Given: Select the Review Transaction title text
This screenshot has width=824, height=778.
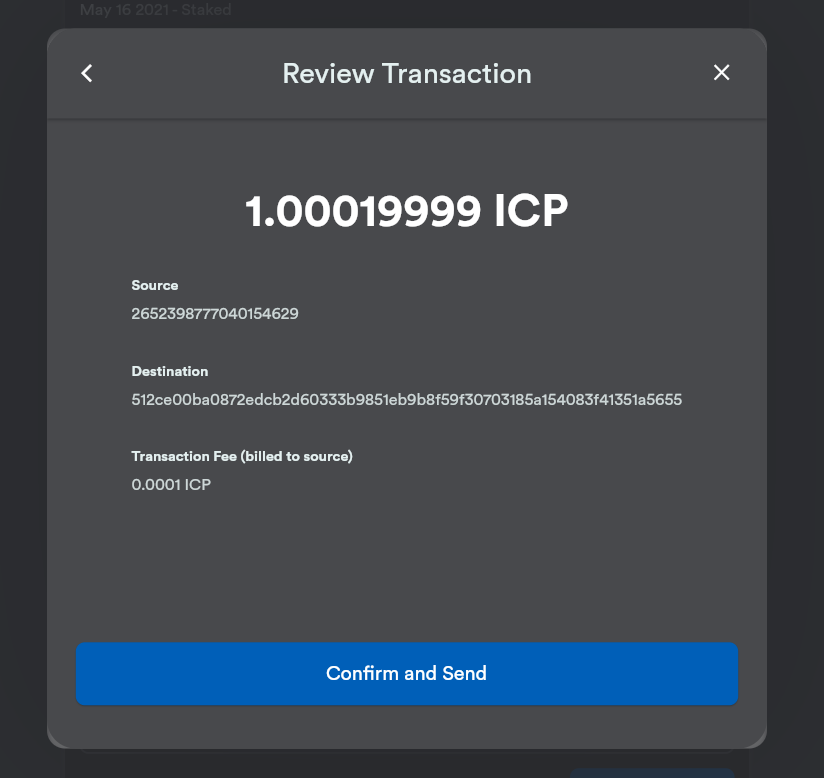Looking at the screenshot, I should (x=407, y=74).
